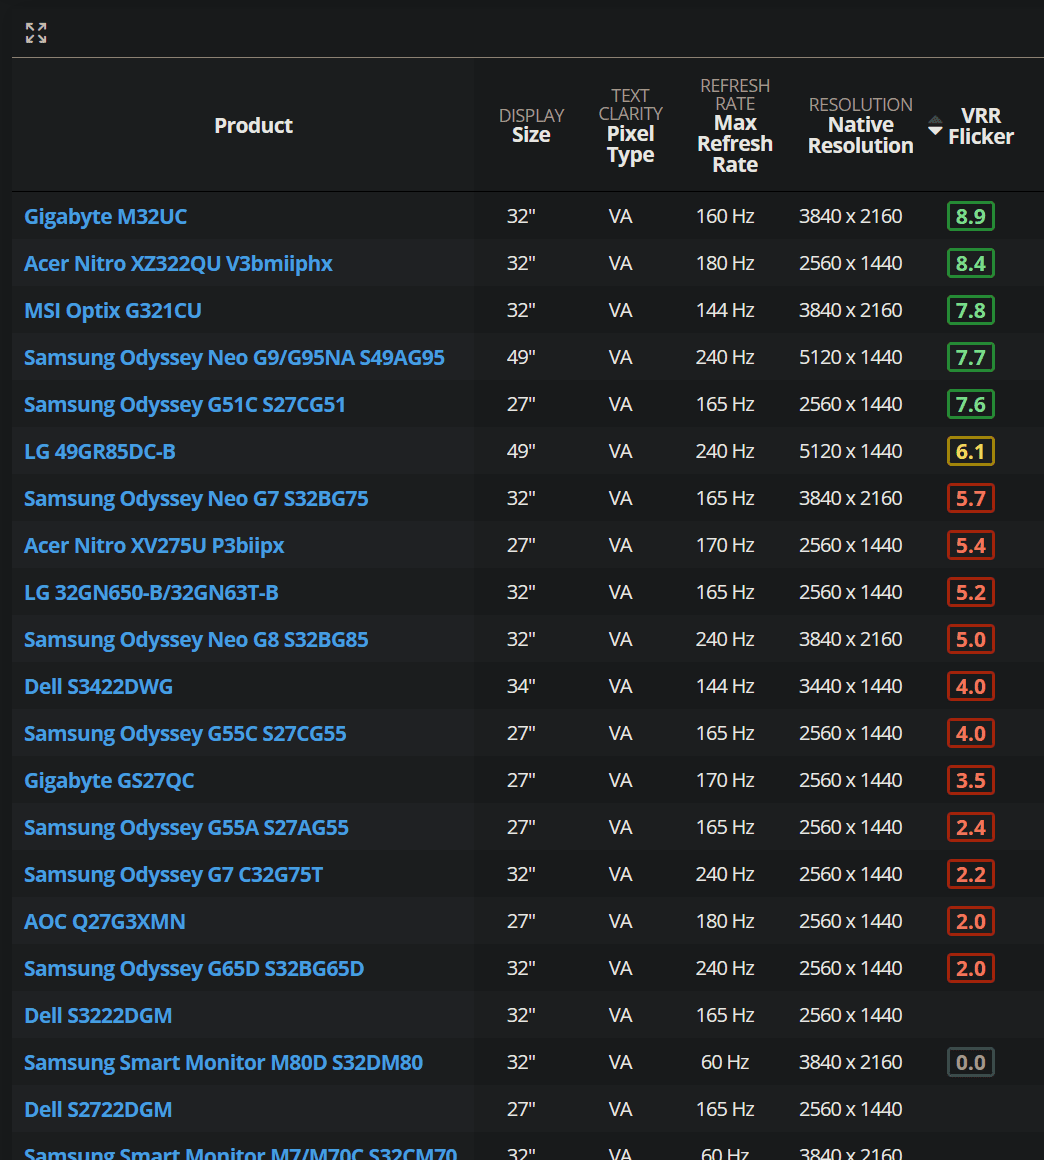1044x1160 pixels.
Task: Open the Gigabyte M32UC product link
Action: pyautogui.click(x=105, y=217)
